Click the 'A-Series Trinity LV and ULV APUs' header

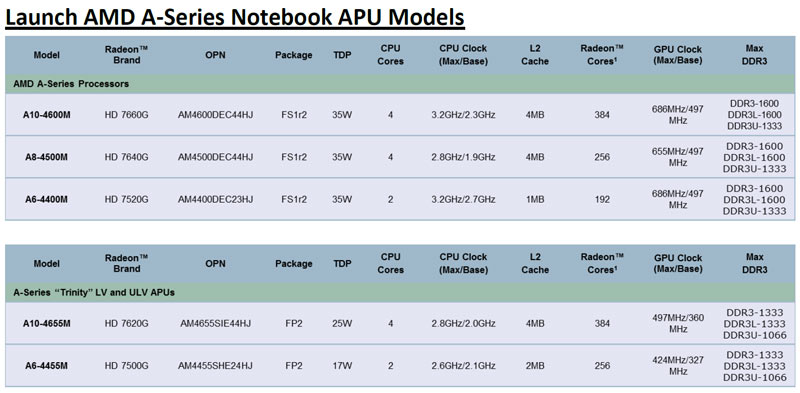point(93,292)
